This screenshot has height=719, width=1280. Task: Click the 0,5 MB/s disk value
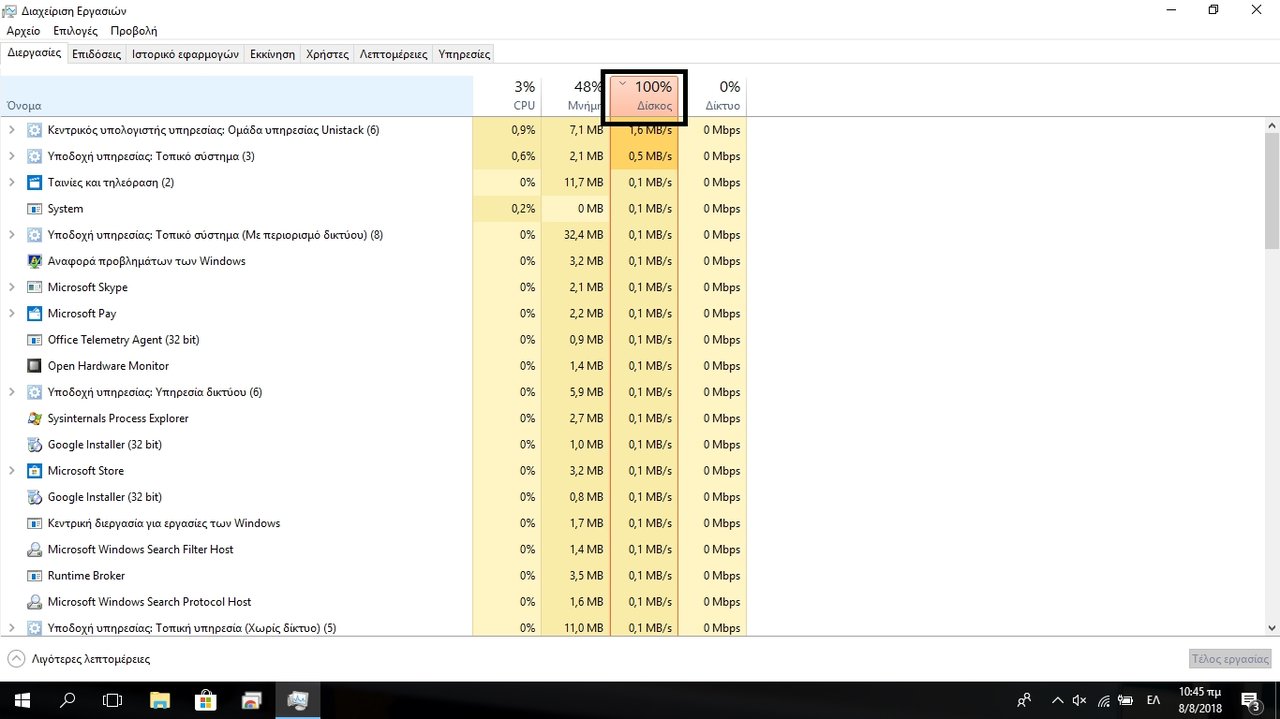(x=651, y=156)
